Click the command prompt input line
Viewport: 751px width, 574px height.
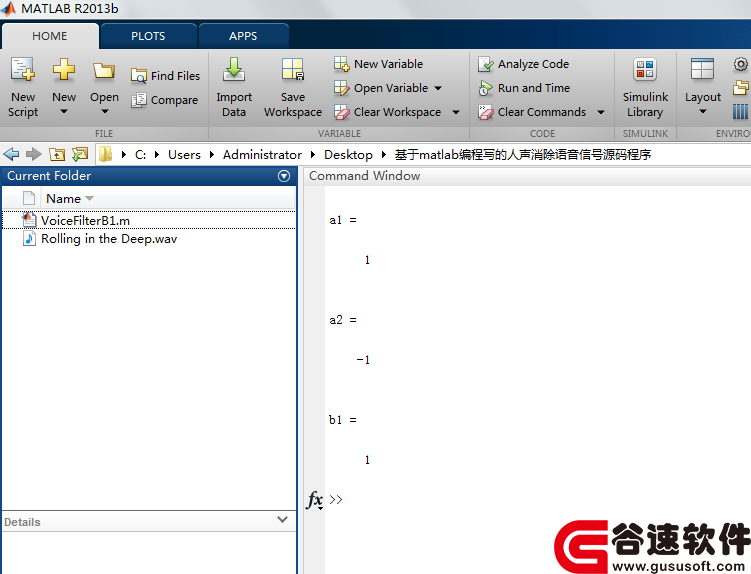[536, 500]
